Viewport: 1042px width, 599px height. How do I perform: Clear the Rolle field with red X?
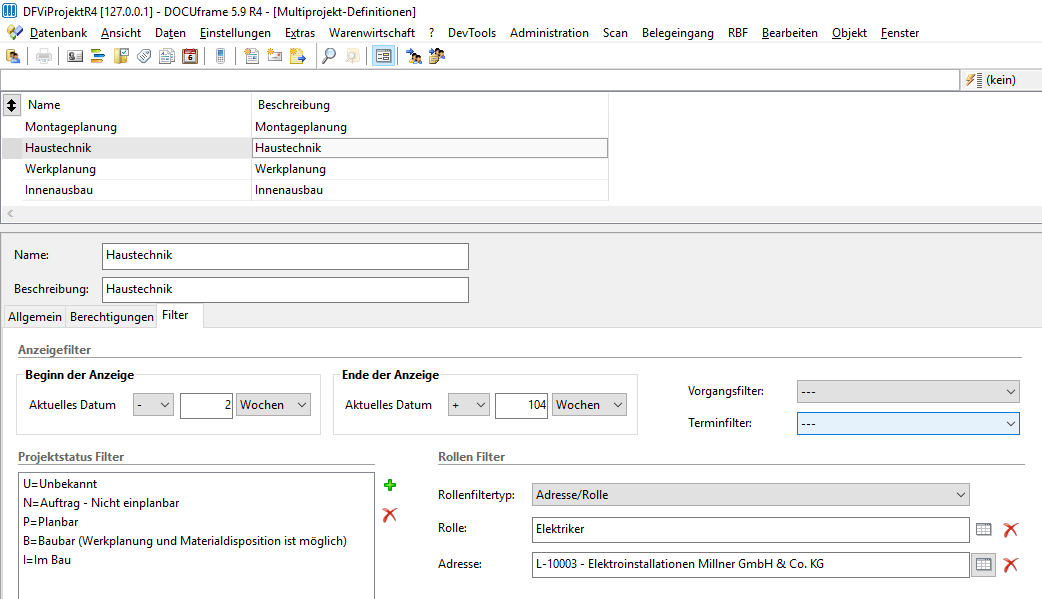tap(1011, 530)
